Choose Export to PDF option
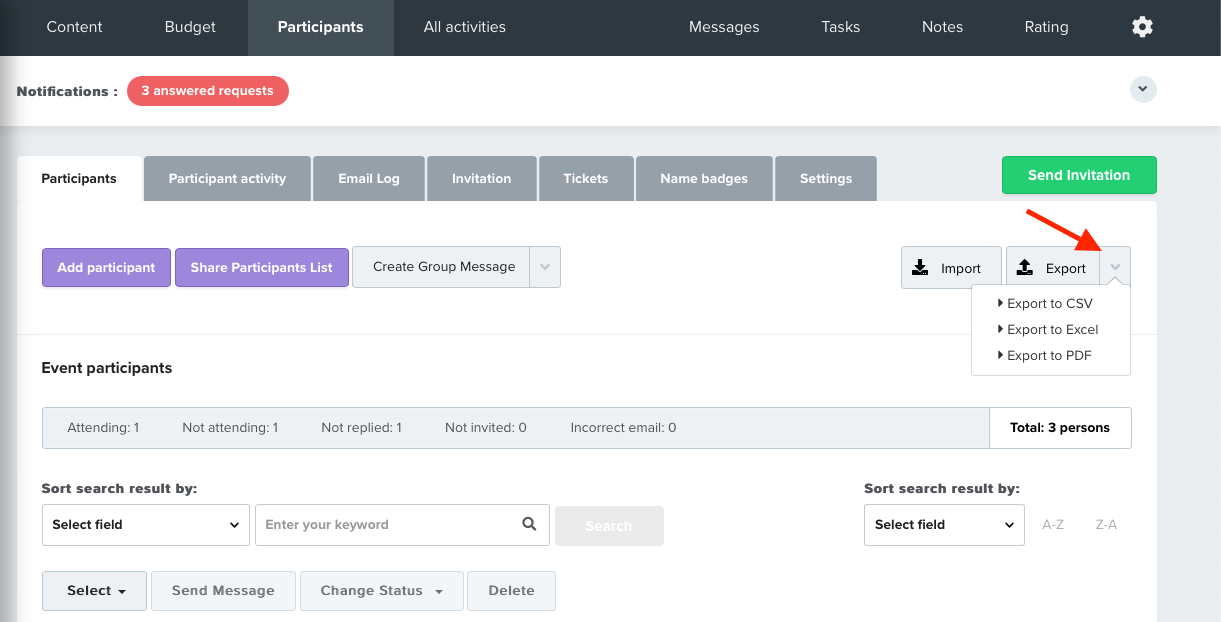 pyautogui.click(x=1049, y=356)
